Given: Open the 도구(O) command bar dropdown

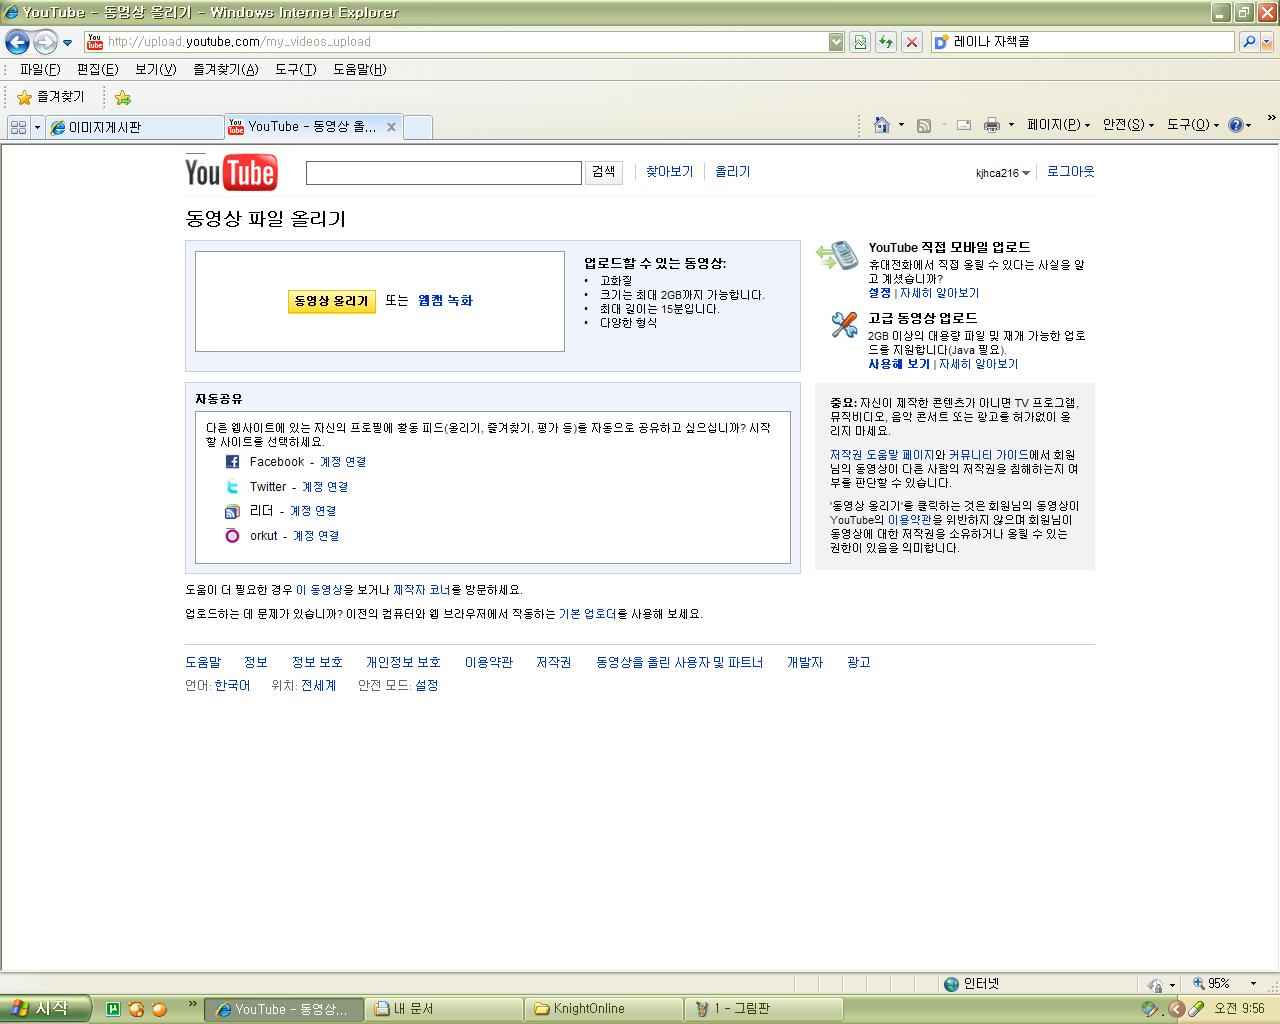Looking at the screenshot, I should coord(1193,125).
